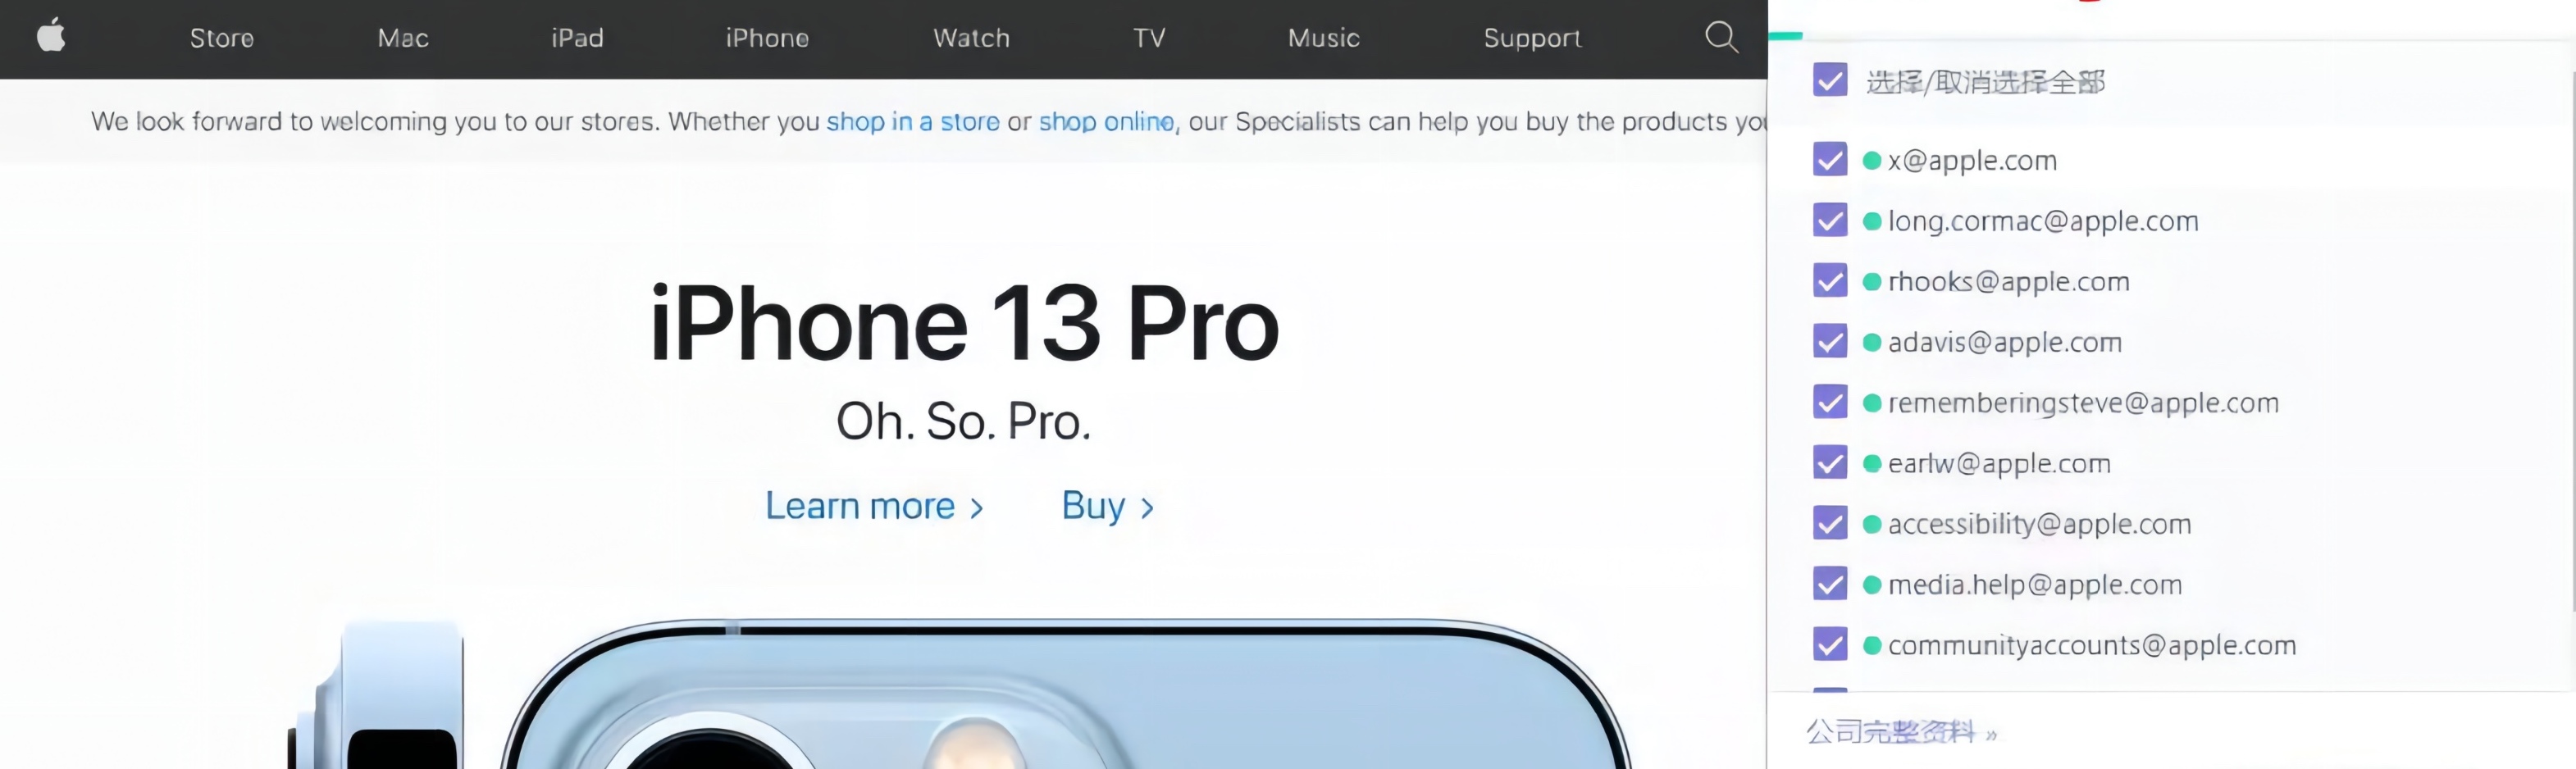
Task: Open the Mac menu item
Action: pos(403,38)
